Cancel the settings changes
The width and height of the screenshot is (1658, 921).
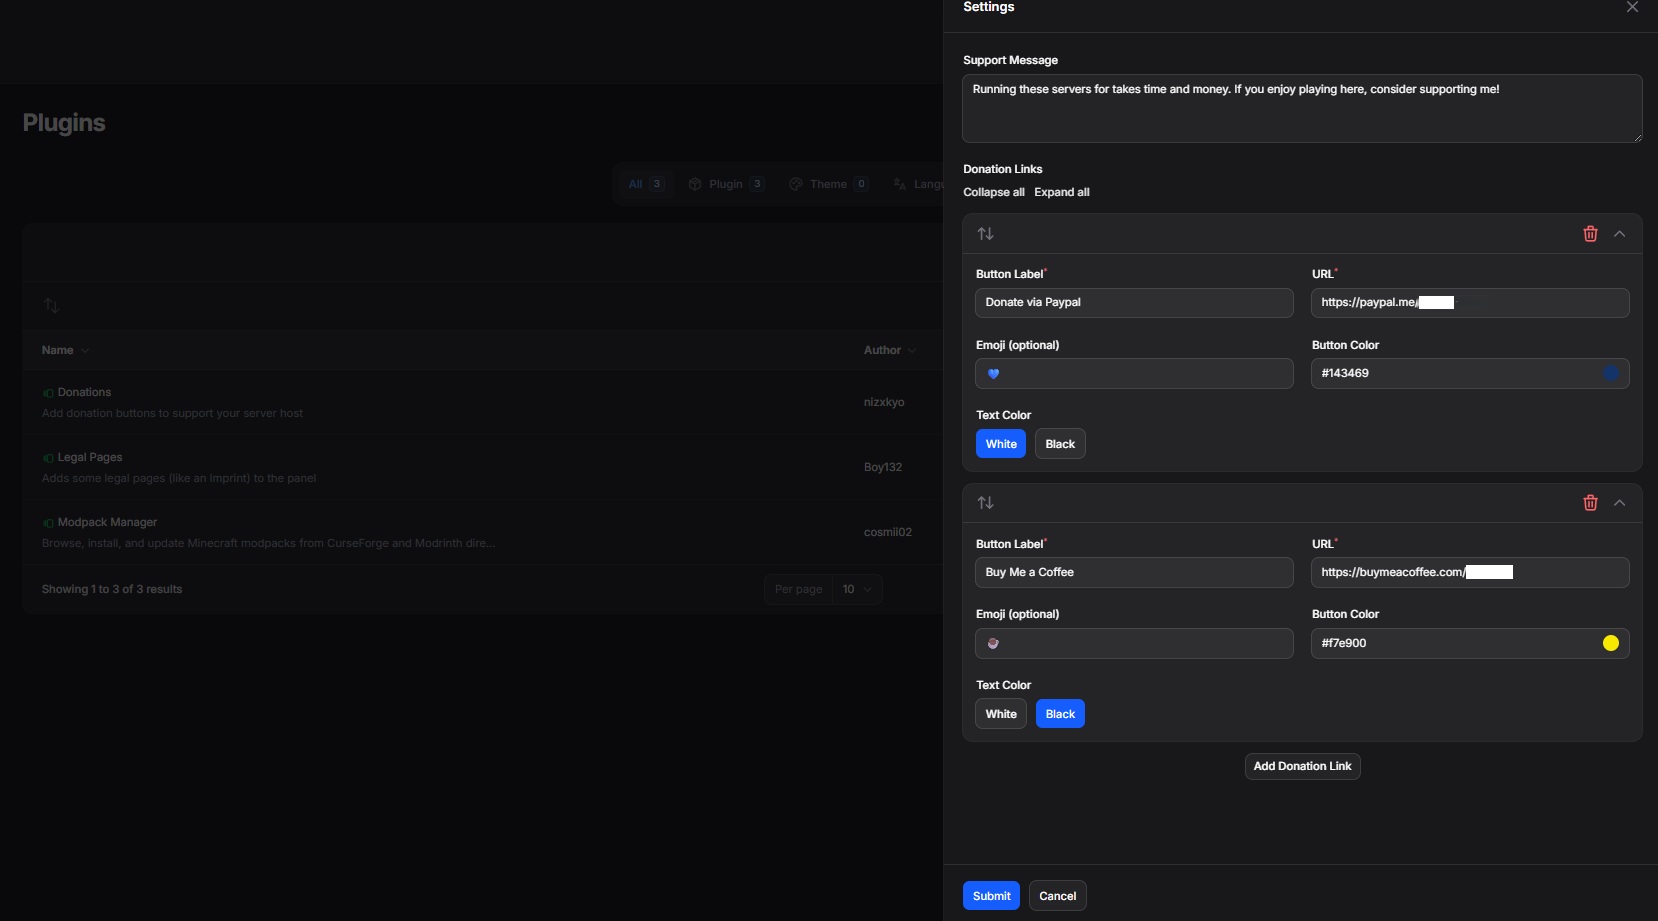tap(1057, 896)
